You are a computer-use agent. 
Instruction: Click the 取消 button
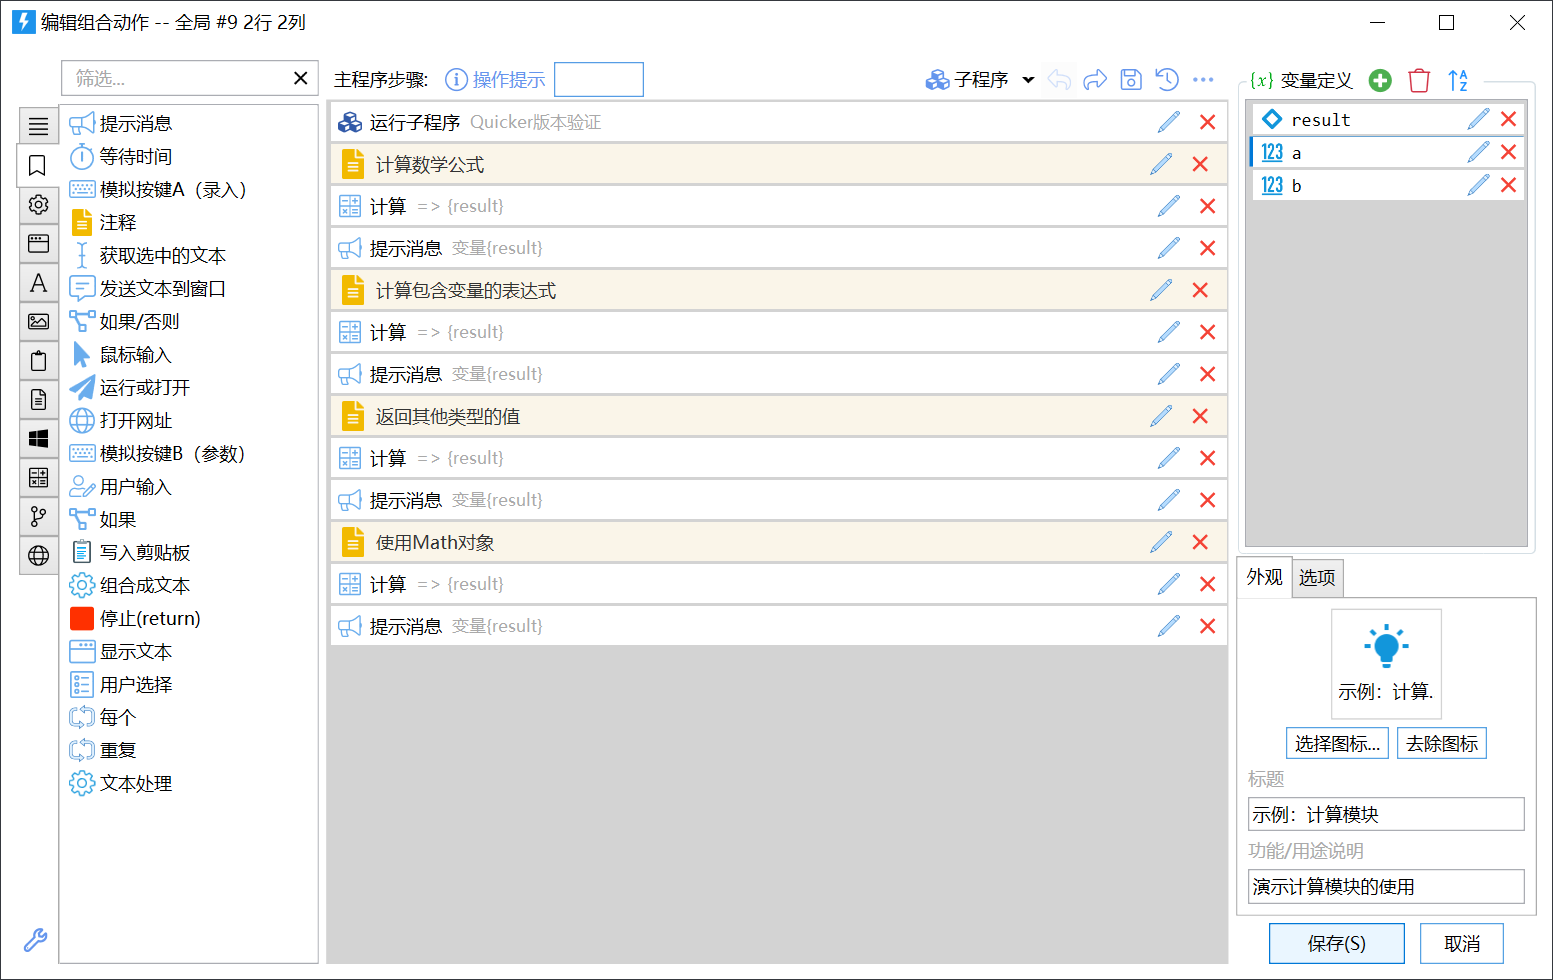pos(1462,943)
